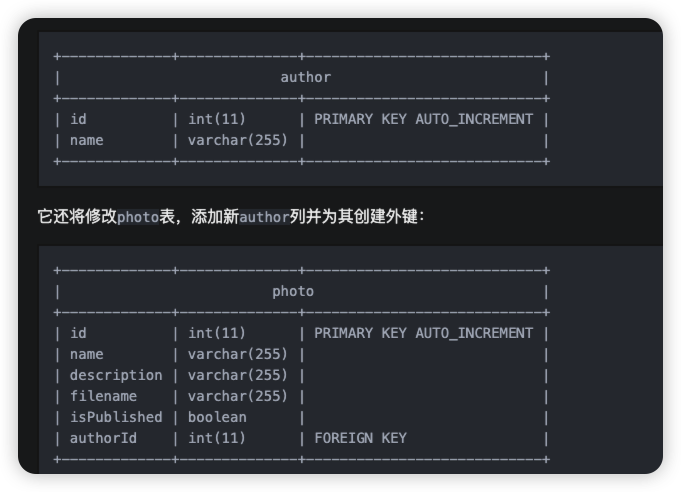The image size is (681, 492).
Task: Click the id column in photo table
Action: (78, 333)
